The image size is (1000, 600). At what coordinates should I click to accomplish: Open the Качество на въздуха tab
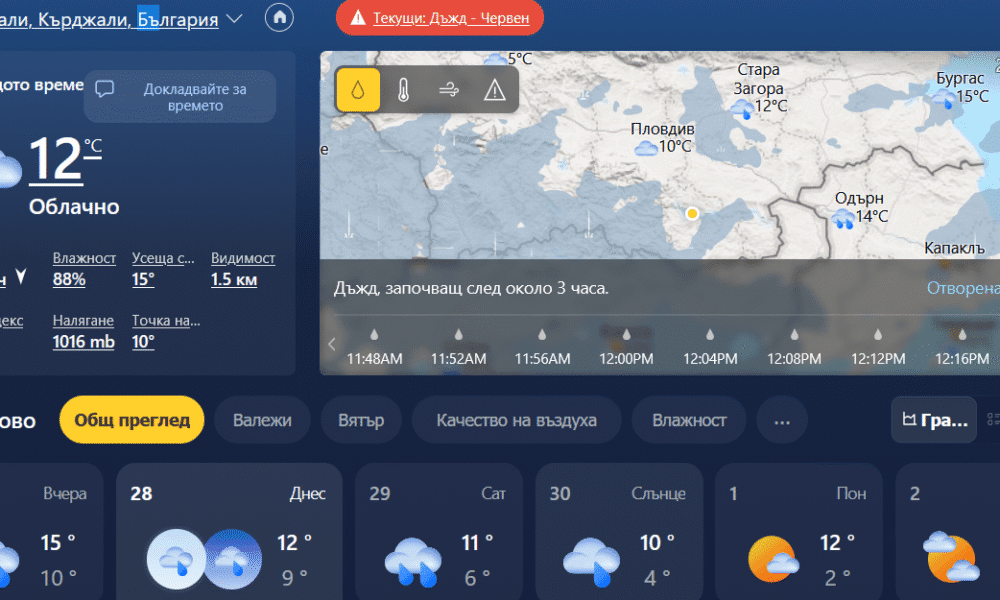click(x=516, y=420)
